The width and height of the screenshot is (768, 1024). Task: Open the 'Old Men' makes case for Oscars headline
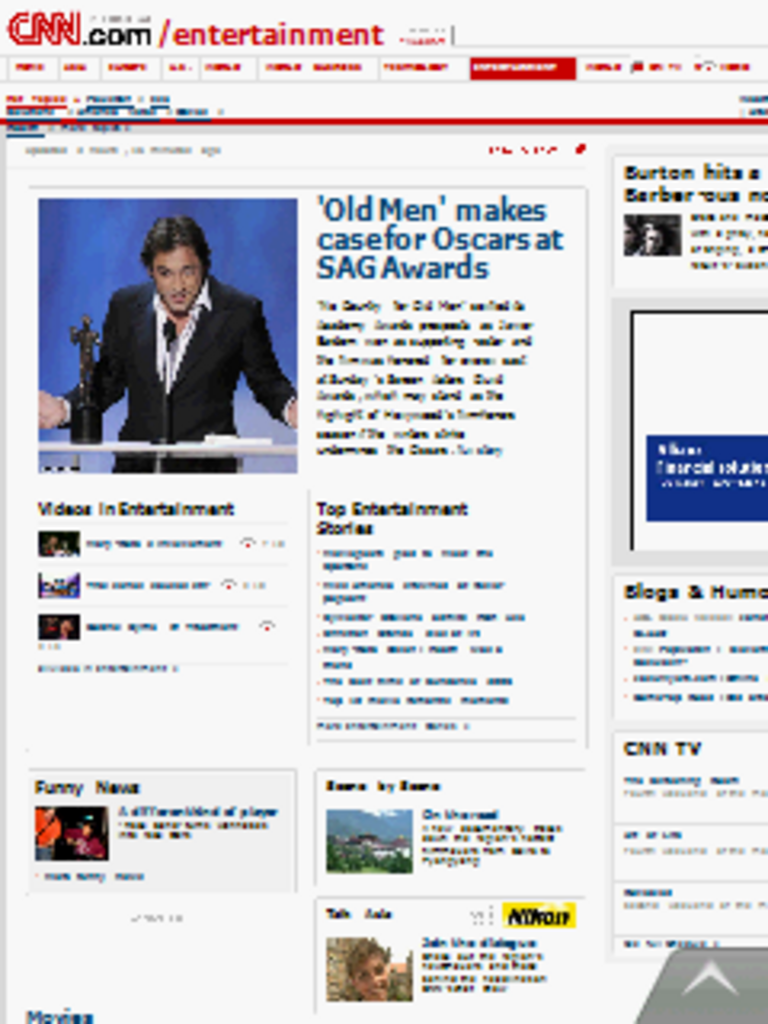tap(440, 239)
